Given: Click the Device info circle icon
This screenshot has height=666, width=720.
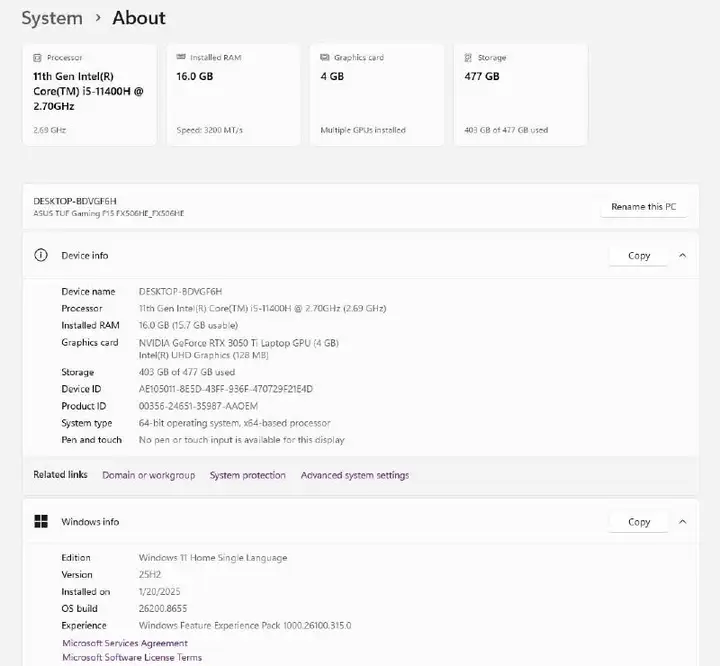Looking at the screenshot, I should pyautogui.click(x=41, y=255).
